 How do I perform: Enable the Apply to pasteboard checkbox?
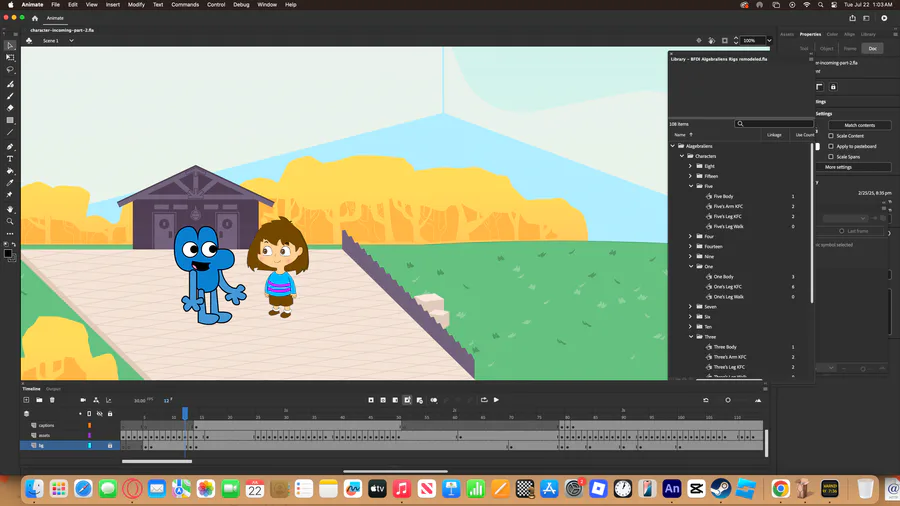coord(831,146)
